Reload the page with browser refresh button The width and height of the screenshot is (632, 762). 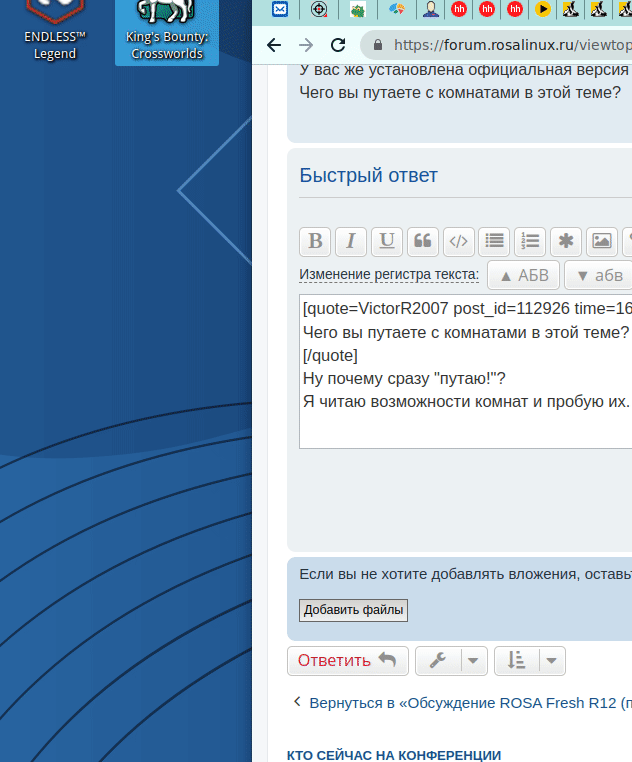point(338,45)
